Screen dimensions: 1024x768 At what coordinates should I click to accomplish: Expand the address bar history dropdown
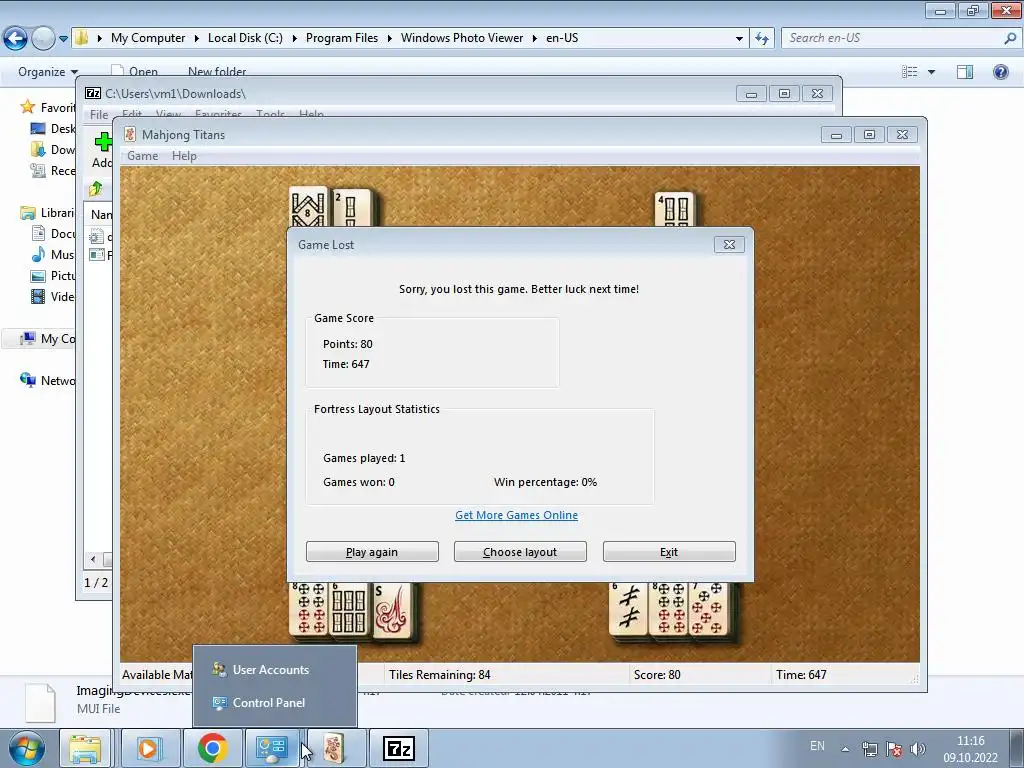tap(739, 39)
